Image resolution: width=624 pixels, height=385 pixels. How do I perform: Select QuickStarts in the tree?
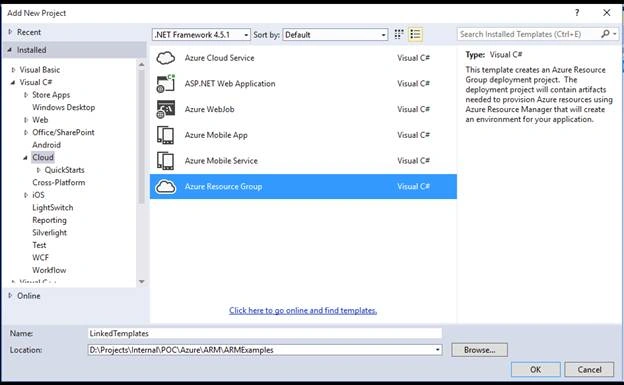(64, 170)
